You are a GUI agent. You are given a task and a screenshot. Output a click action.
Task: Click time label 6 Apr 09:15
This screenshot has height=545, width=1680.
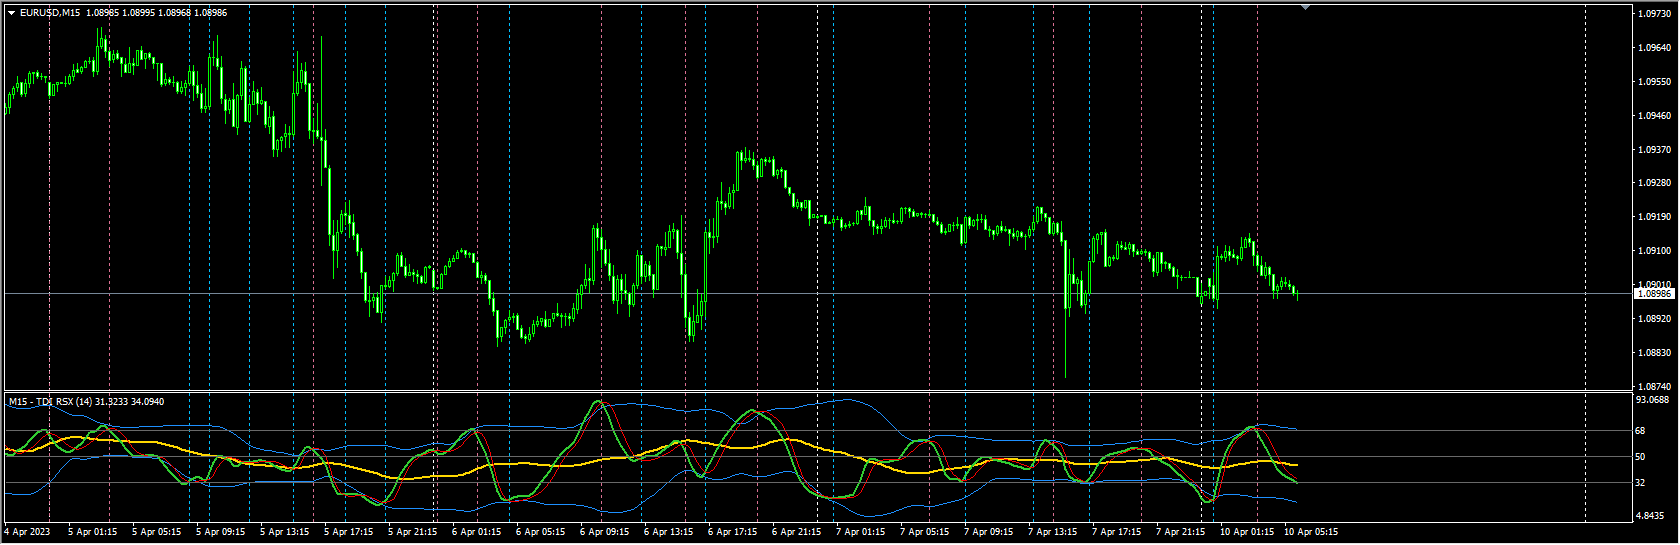pos(605,532)
